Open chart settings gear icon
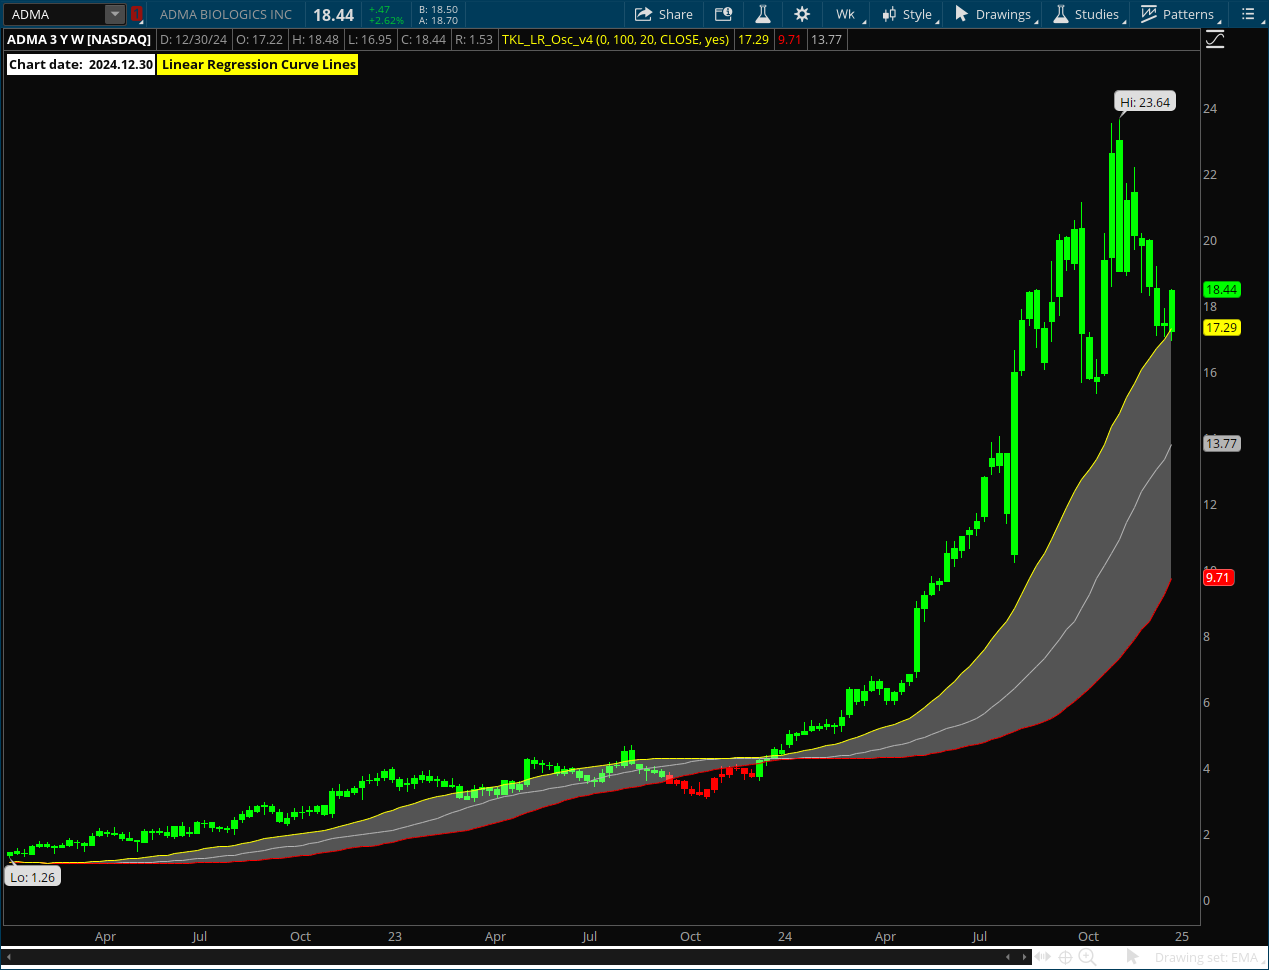The width and height of the screenshot is (1269, 970). coord(802,14)
